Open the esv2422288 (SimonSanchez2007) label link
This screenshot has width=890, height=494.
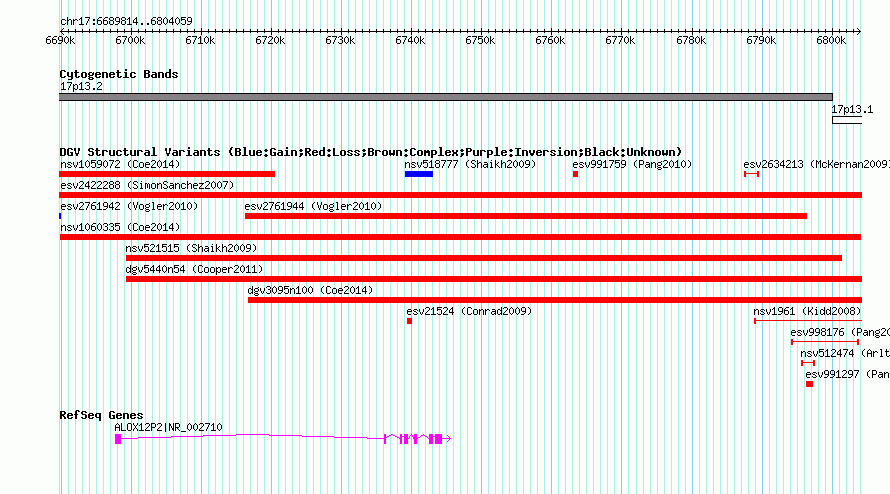coord(147,185)
